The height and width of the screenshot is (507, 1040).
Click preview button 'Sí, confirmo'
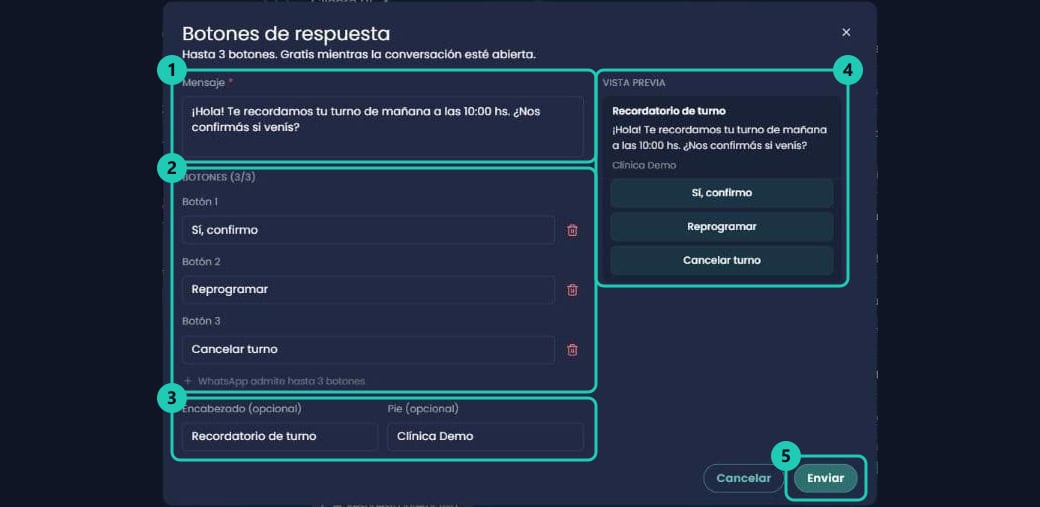point(722,193)
